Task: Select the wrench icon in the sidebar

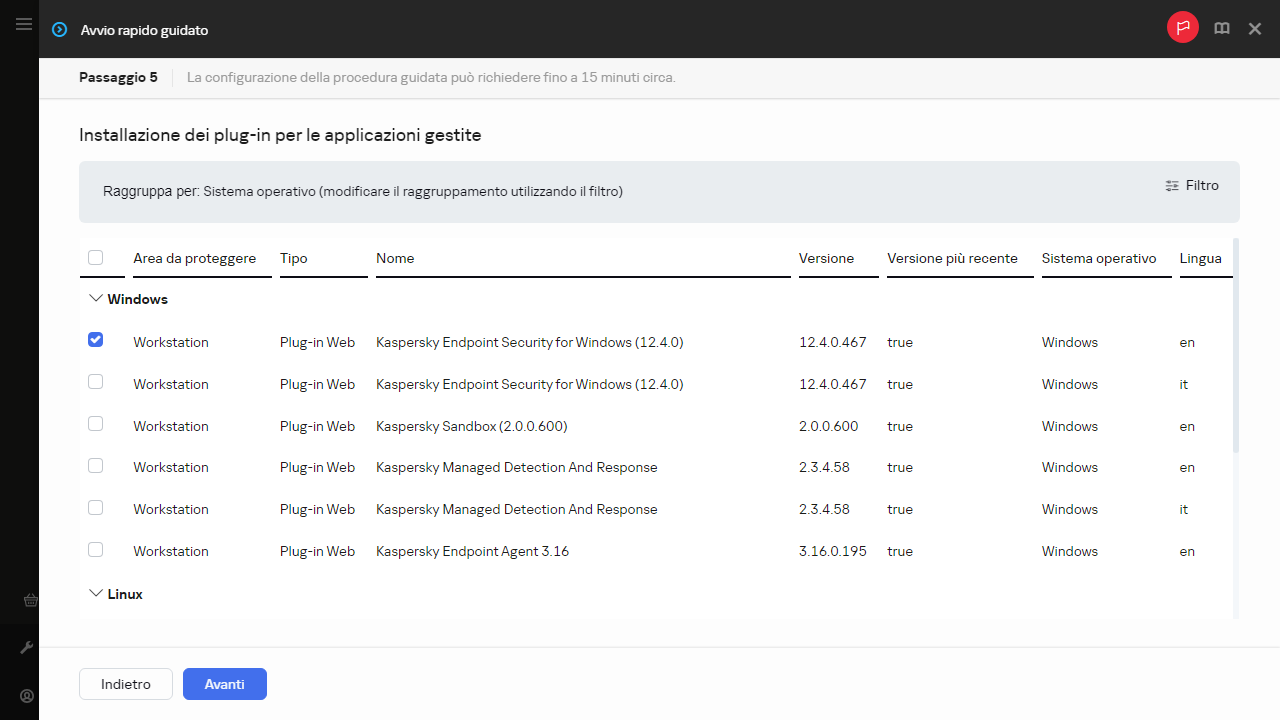Action: pos(27,647)
